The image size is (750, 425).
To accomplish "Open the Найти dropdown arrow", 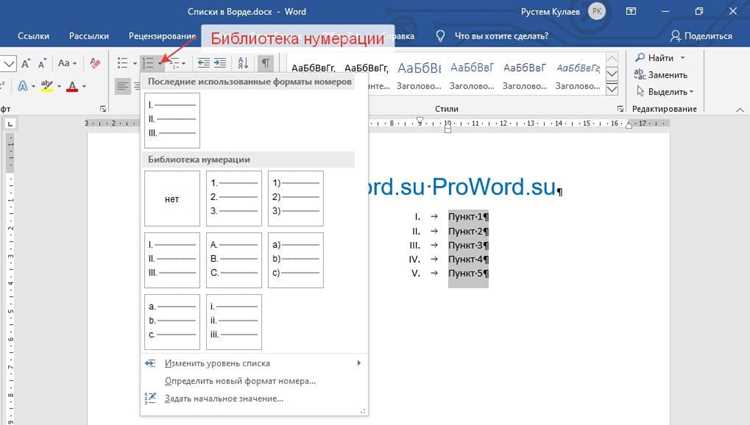I will point(683,58).
